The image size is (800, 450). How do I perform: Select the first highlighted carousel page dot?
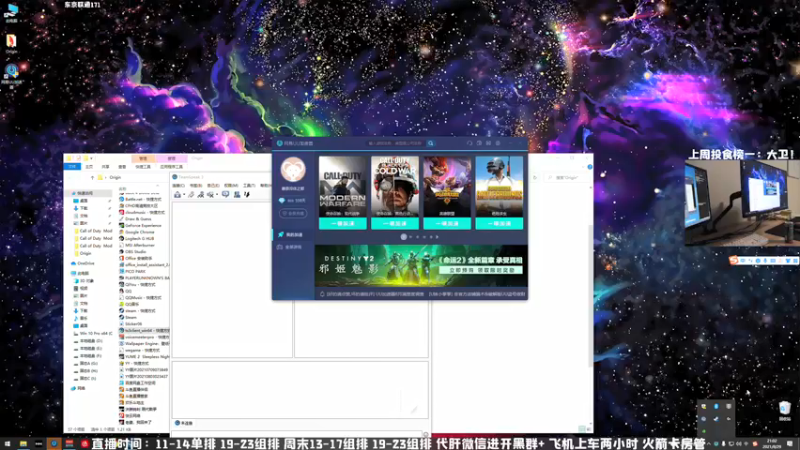[x=404, y=237]
